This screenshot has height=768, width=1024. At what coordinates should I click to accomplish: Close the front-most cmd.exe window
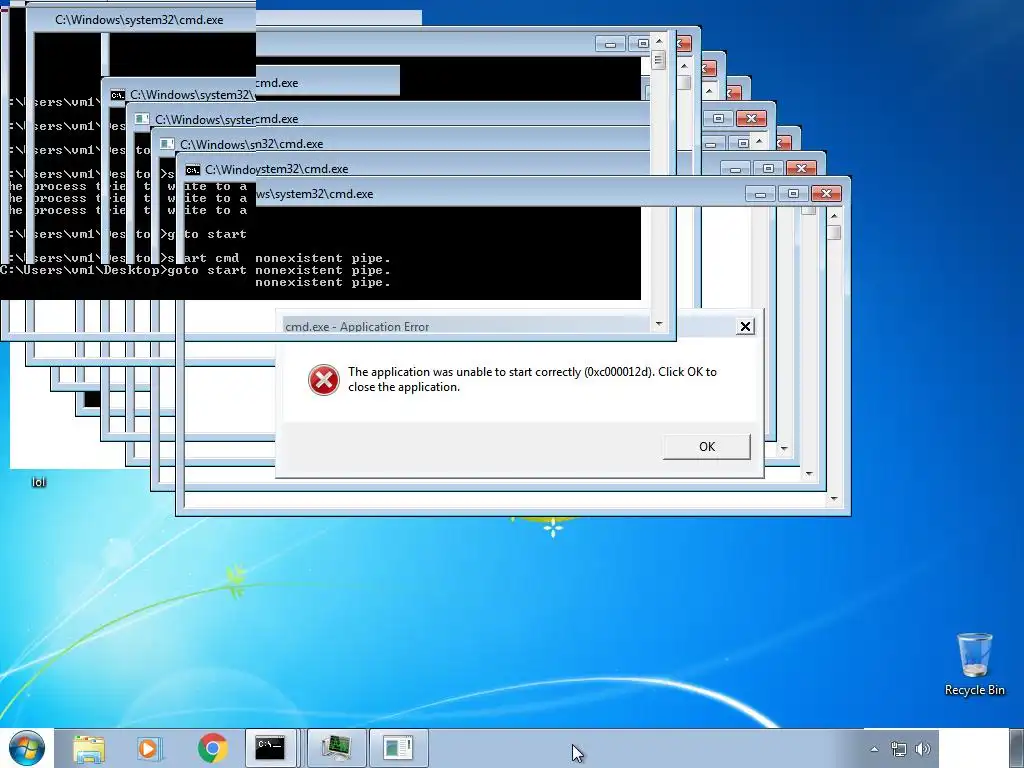tap(826, 194)
